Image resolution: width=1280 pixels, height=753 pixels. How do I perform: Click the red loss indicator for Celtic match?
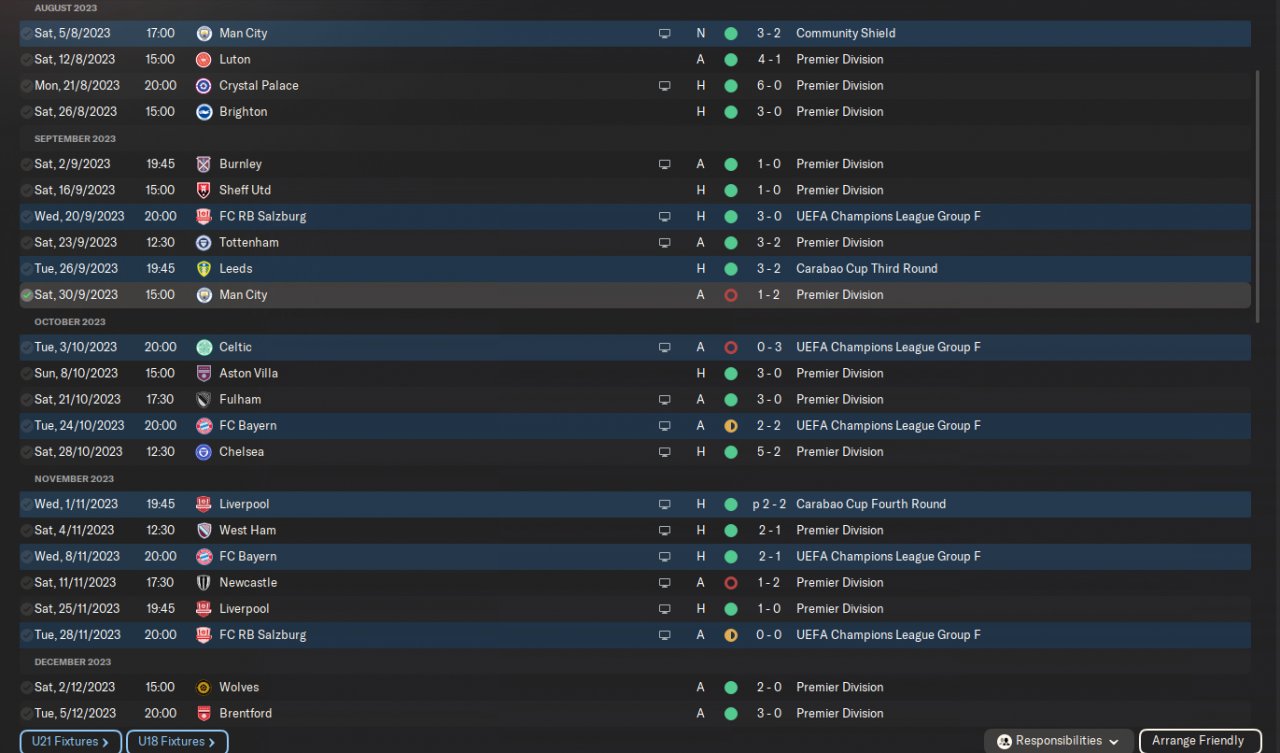[731, 348]
